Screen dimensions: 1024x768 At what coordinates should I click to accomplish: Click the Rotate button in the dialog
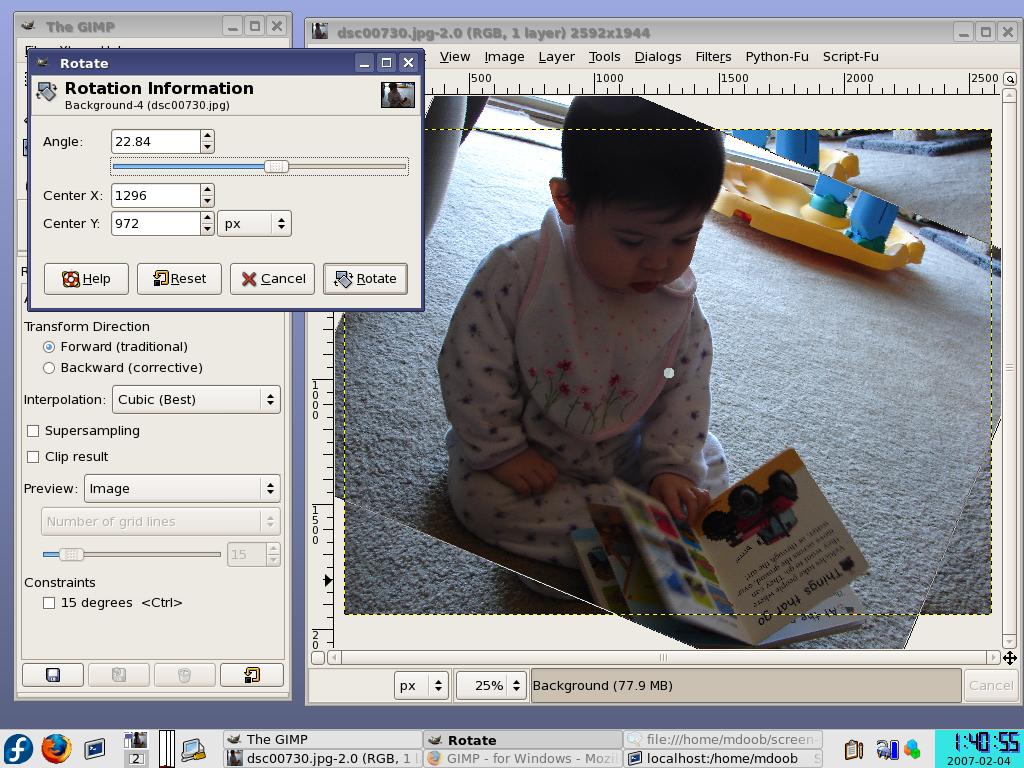click(365, 279)
